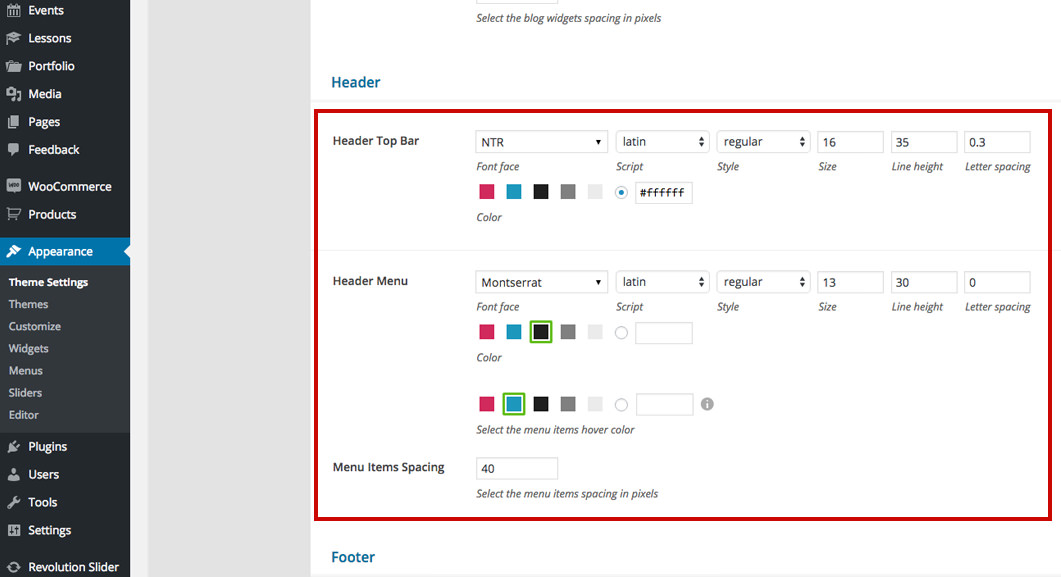Click the Events calendar icon in sidebar
The height and width of the screenshot is (577, 1061).
(x=14, y=10)
